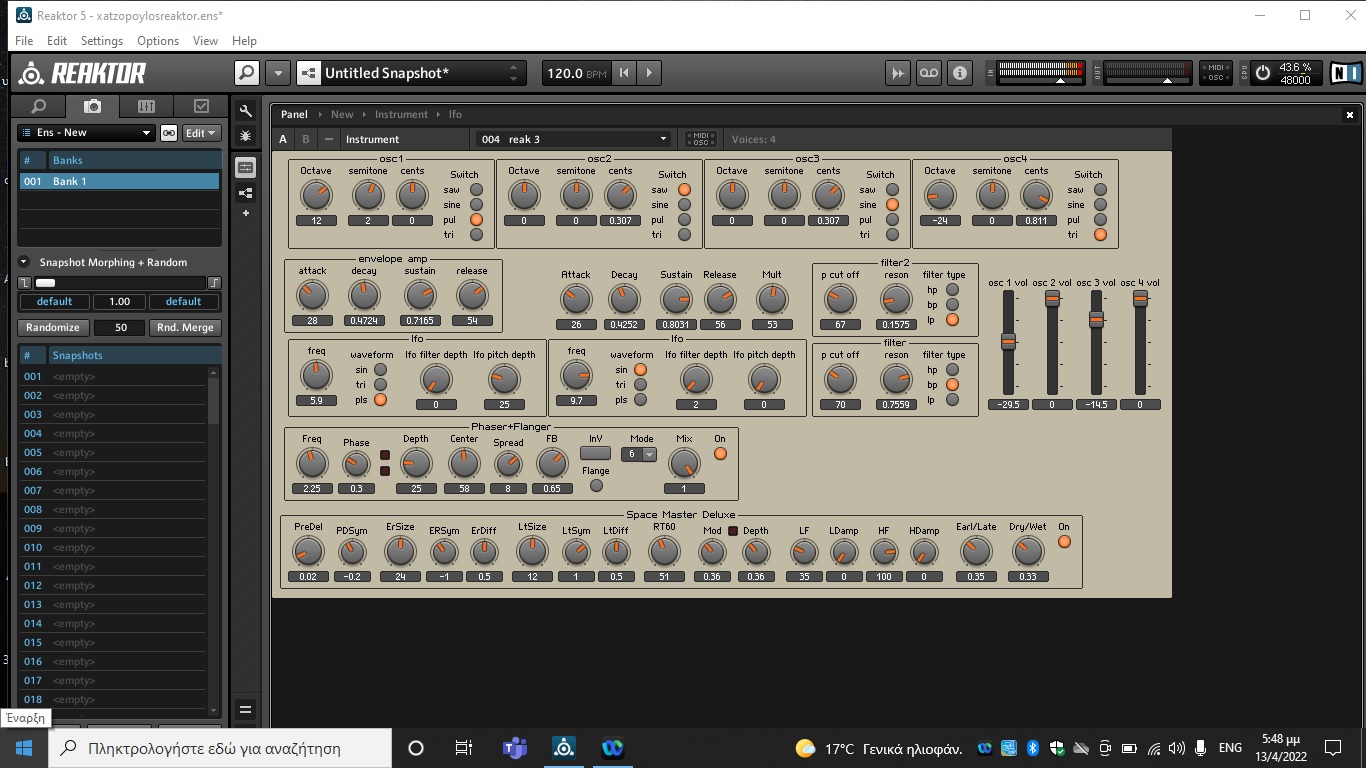
Task: Select the hp filter type in filter2
Action: 952,290
